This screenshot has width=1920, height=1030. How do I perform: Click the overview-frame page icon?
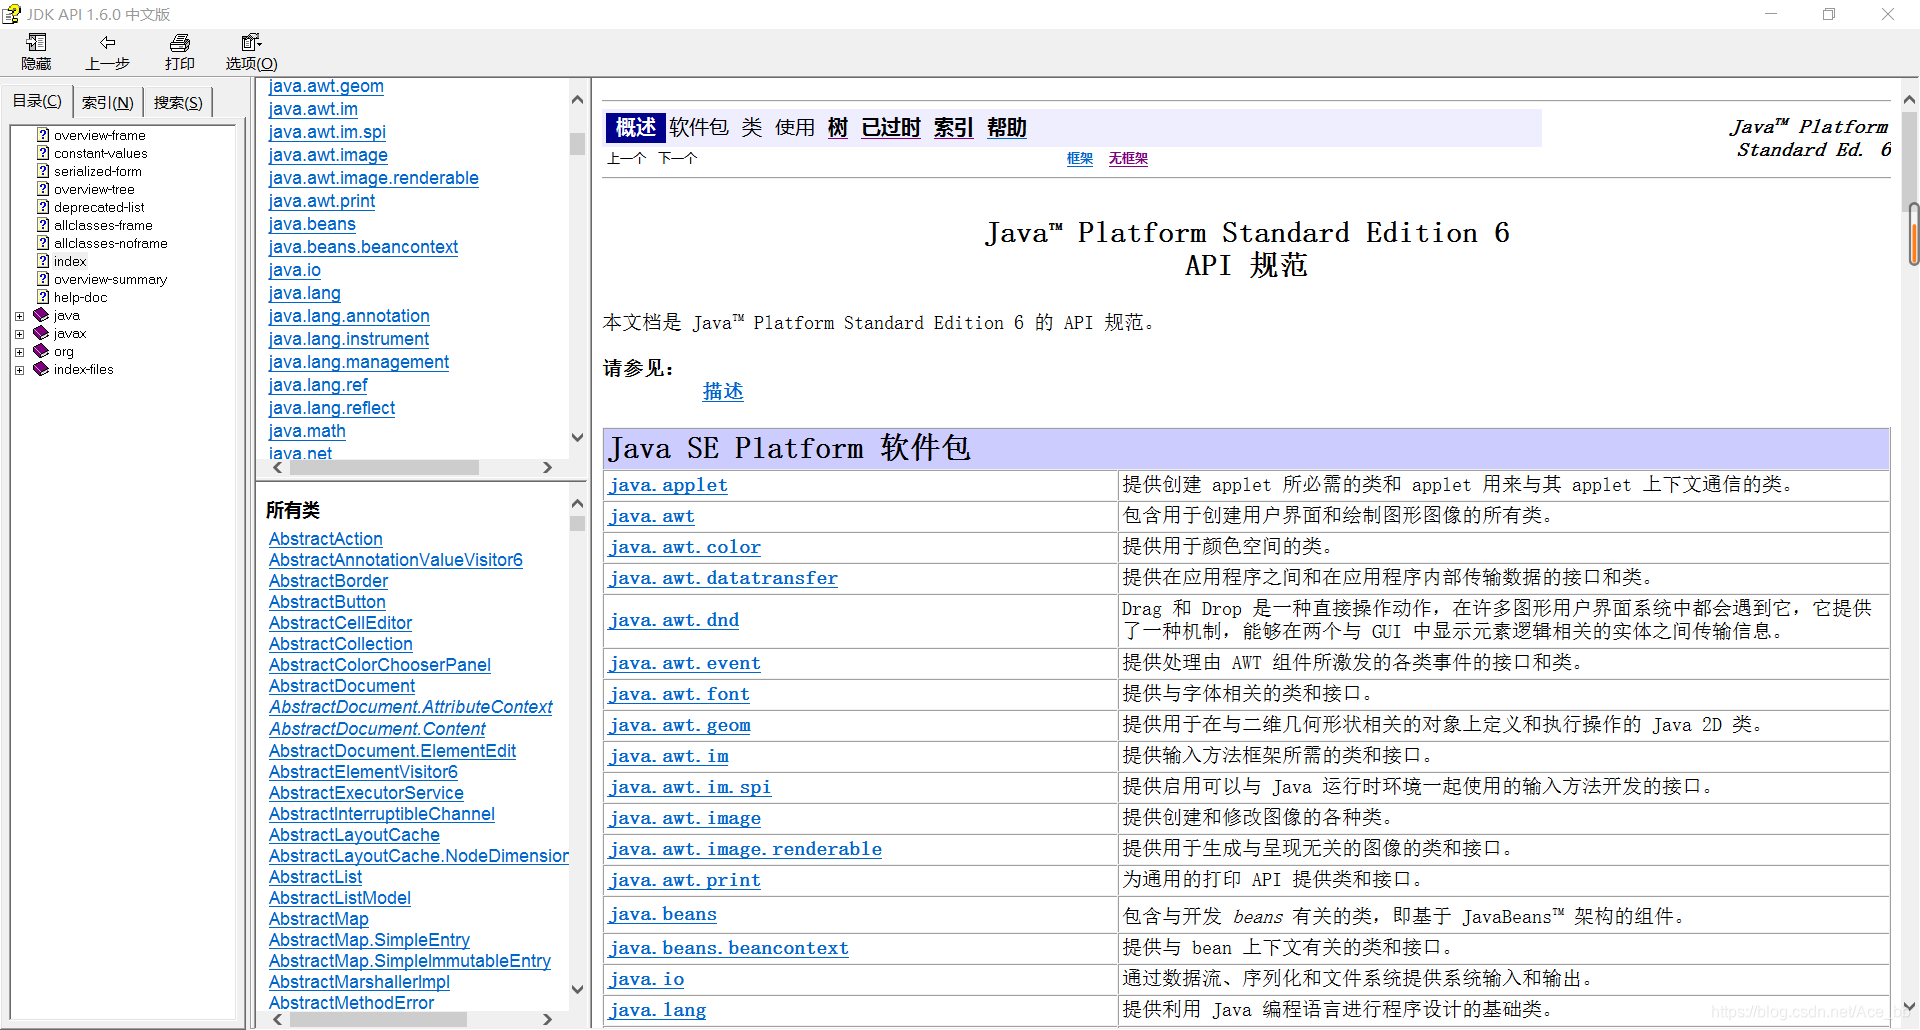(43, 135)
